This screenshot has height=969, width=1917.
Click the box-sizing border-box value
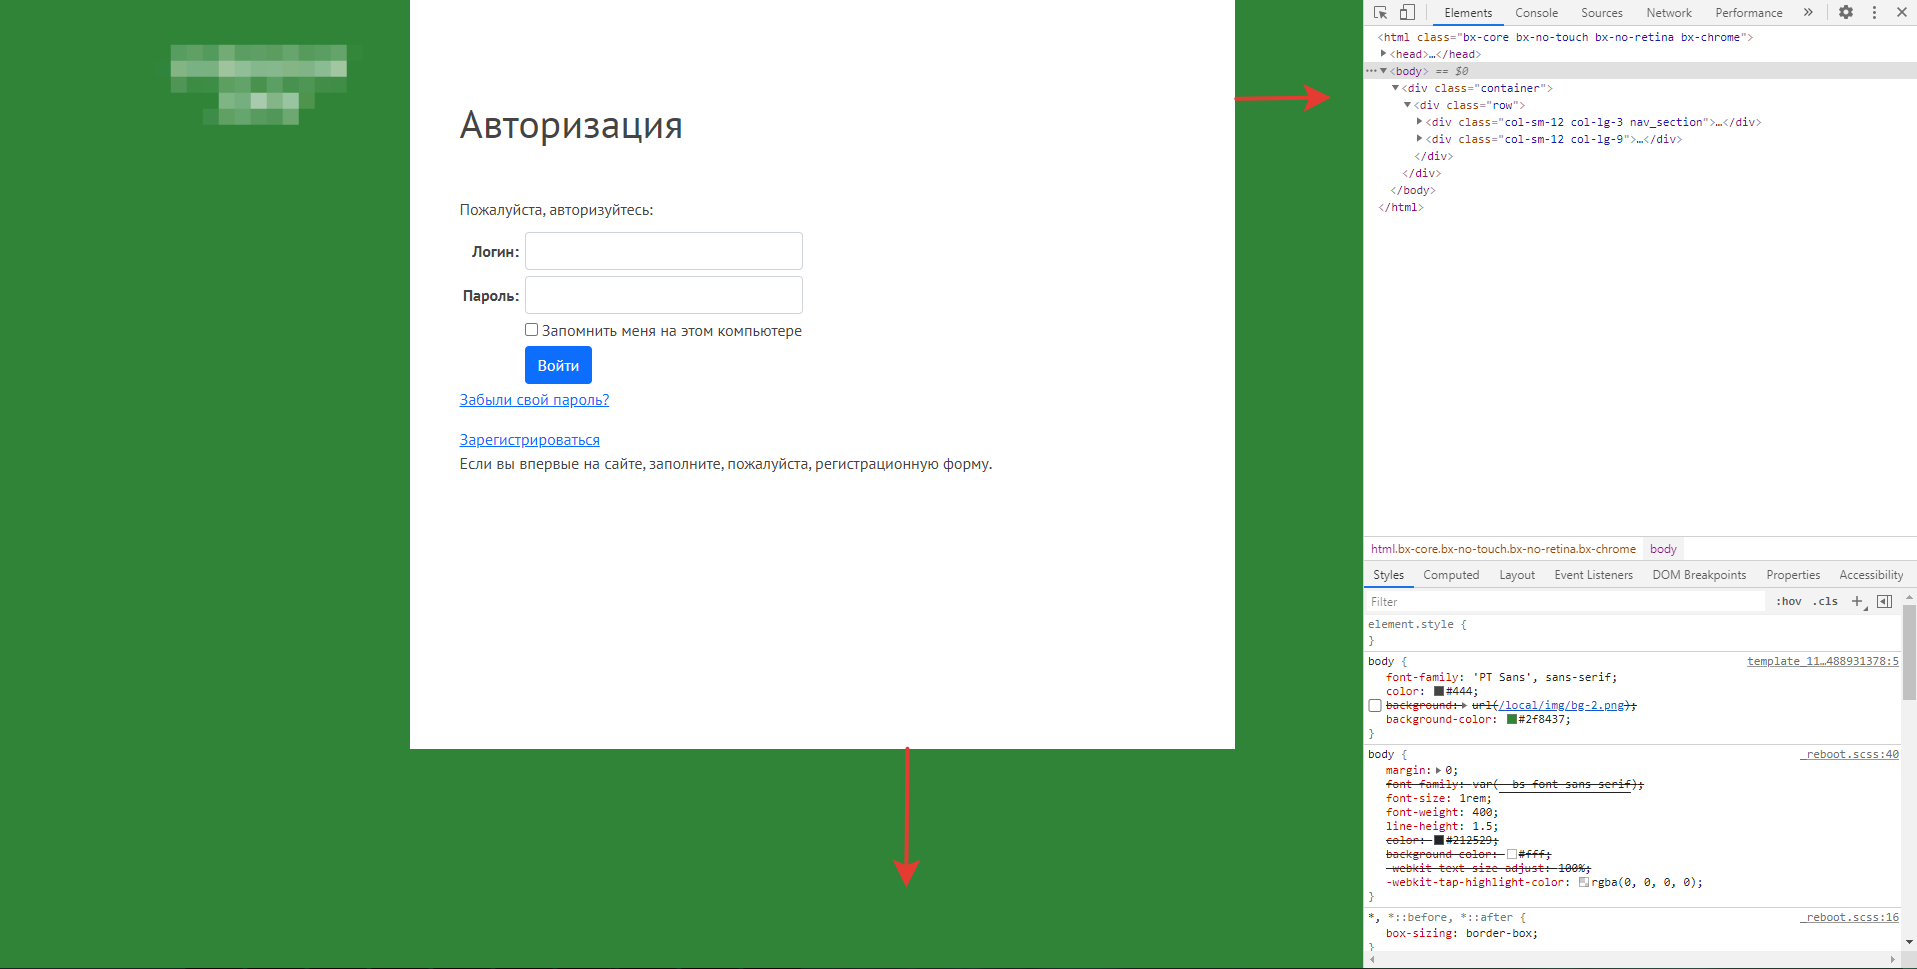[1501, 933]
